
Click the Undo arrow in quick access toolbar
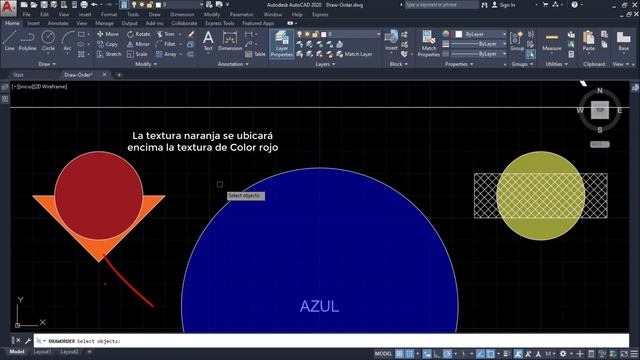(x=94, y=5)
